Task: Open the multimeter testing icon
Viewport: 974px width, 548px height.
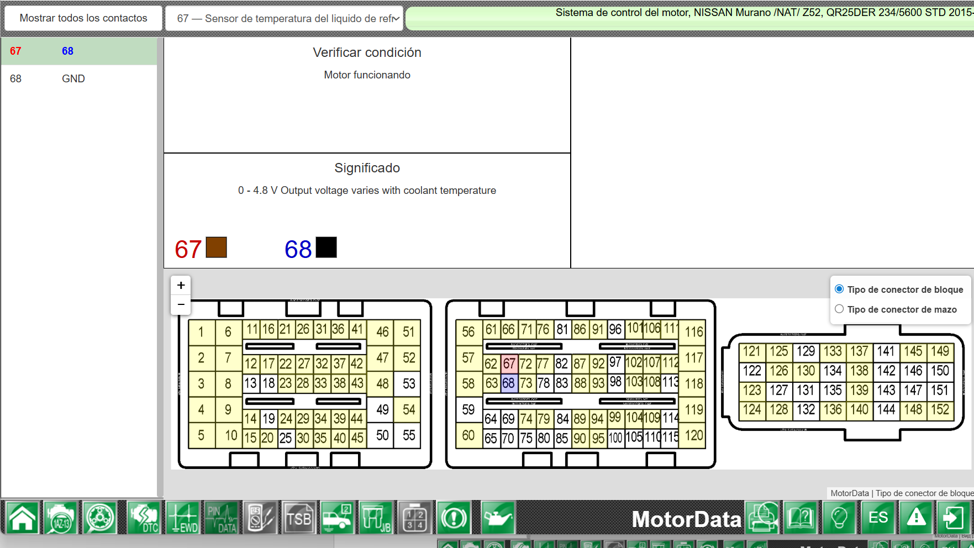Action: 260,518
